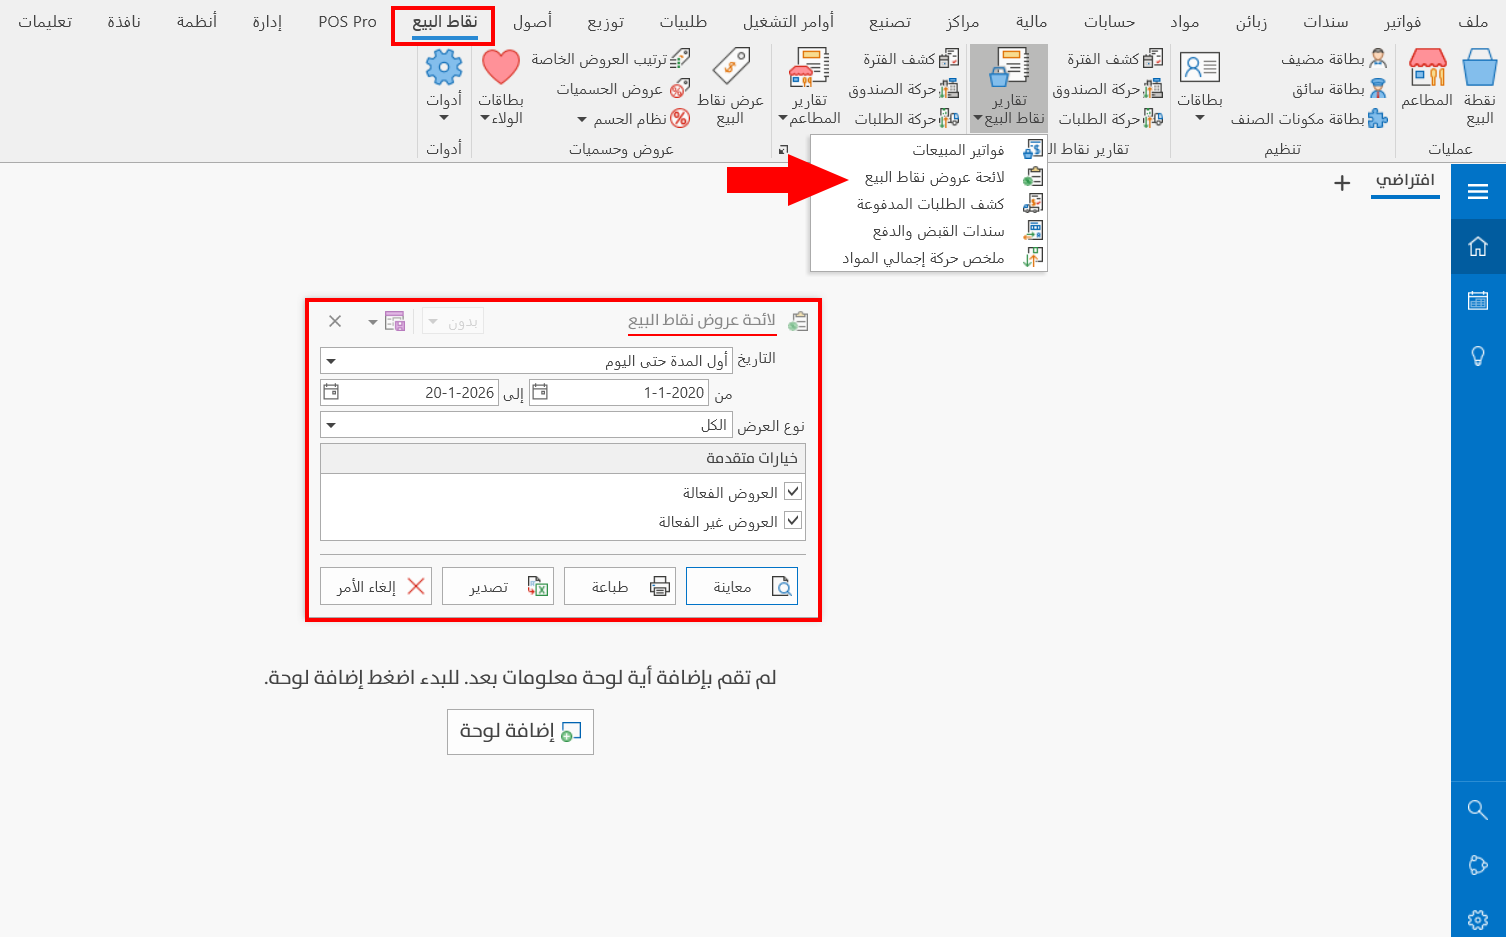Open نقطة البيع basket icon in ribbon

1479,87
